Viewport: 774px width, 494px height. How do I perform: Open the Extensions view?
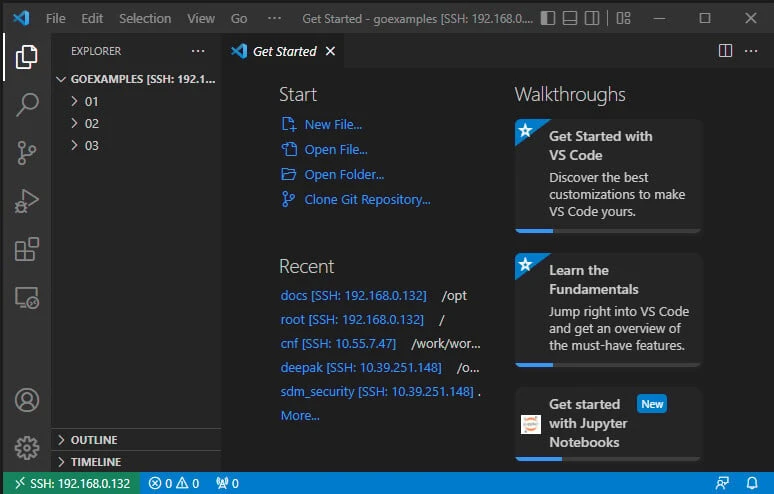[x=27, y=249]
